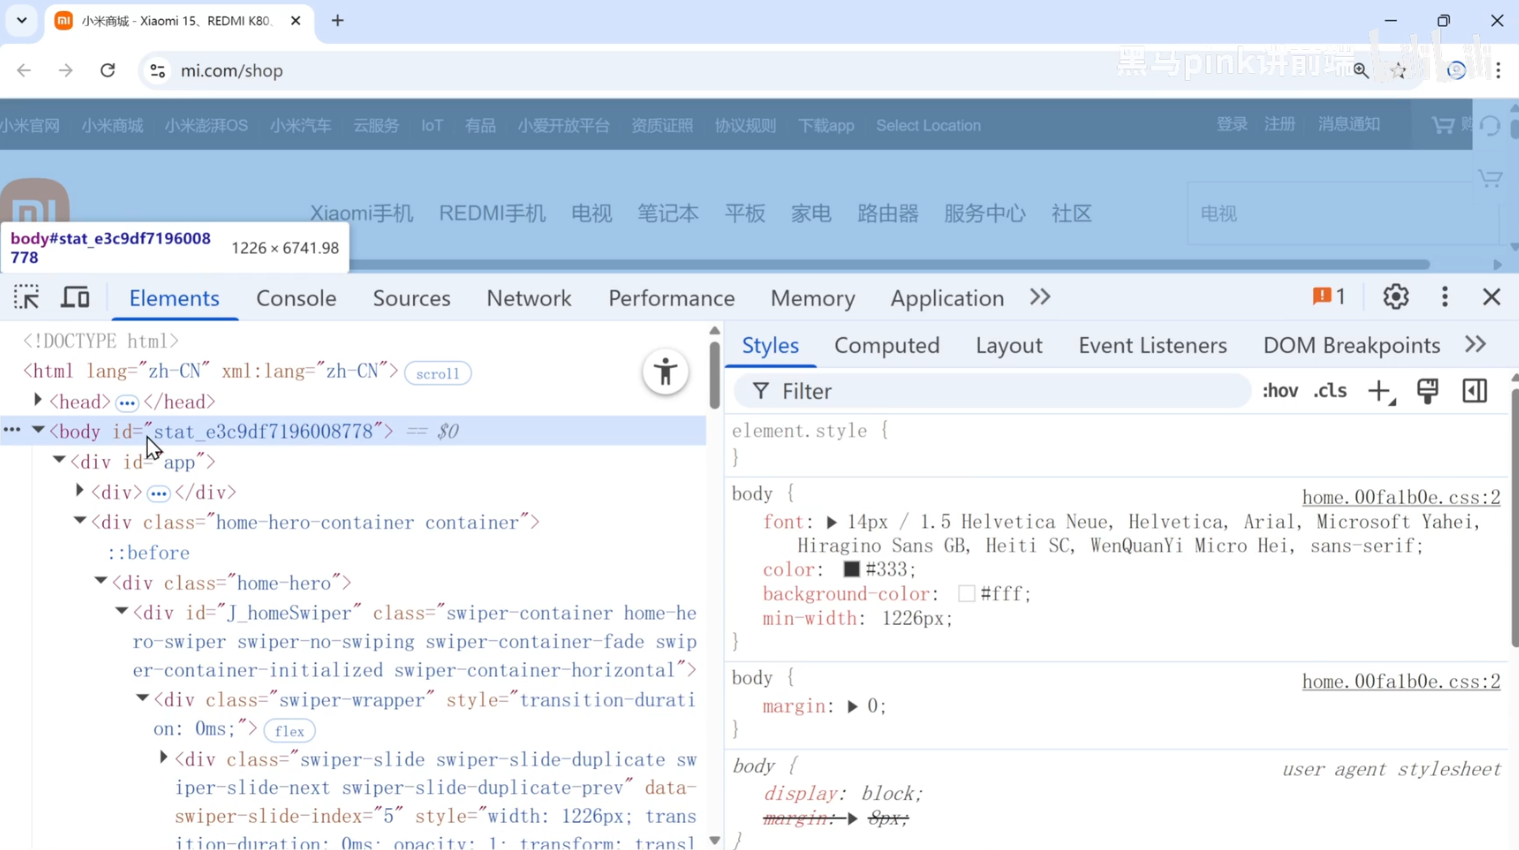Open the Network tab

[529, 298]
